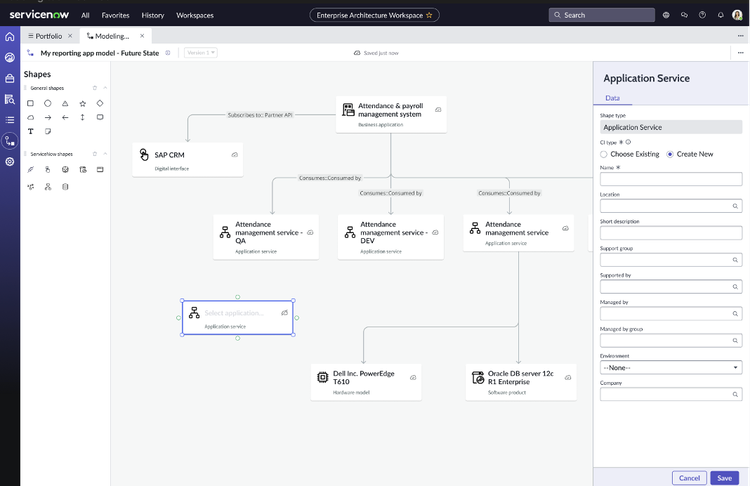750x486 pixels.
Task: Open the Version 1 dropdown
Action: 201,53
